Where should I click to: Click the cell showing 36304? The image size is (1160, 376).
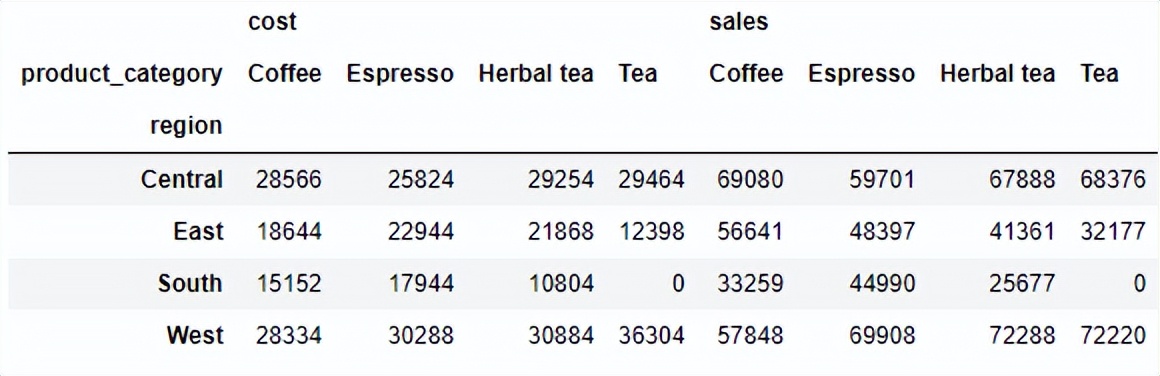tap(651, 335)
